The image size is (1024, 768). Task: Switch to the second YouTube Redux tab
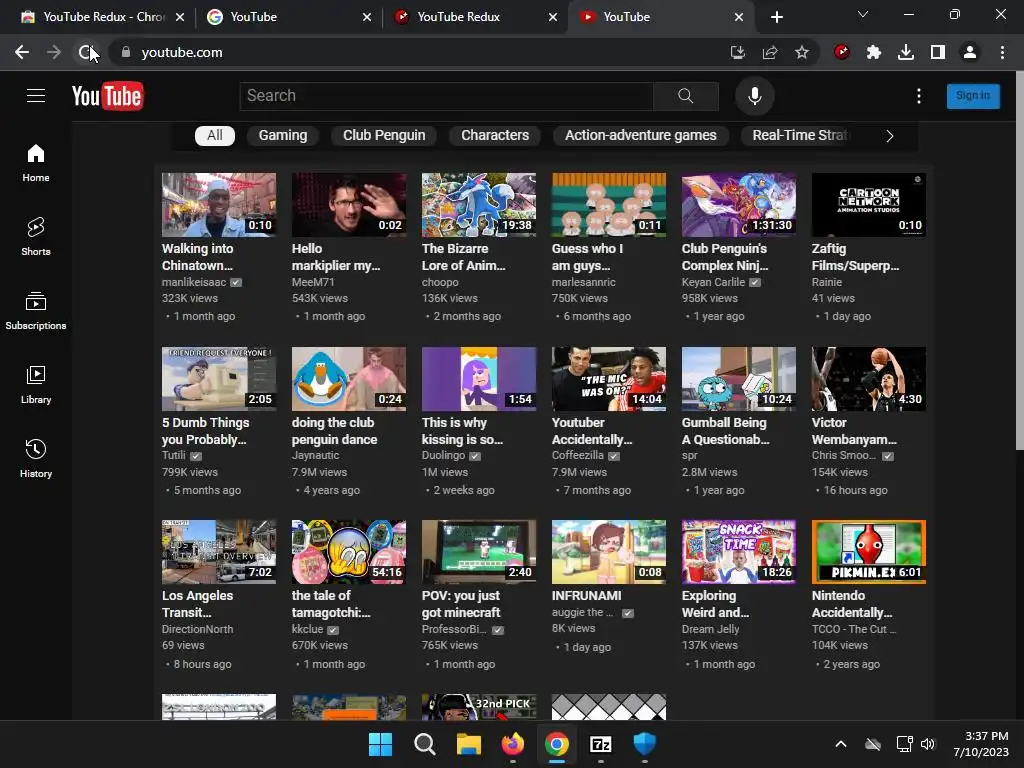(475, 17)
